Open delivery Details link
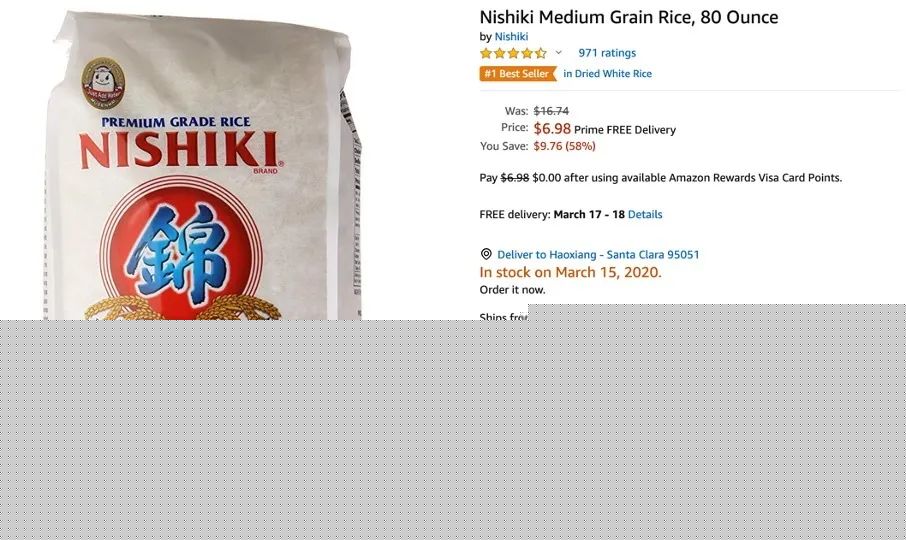Viewport: 906px width, 540px height. [645, 214]
